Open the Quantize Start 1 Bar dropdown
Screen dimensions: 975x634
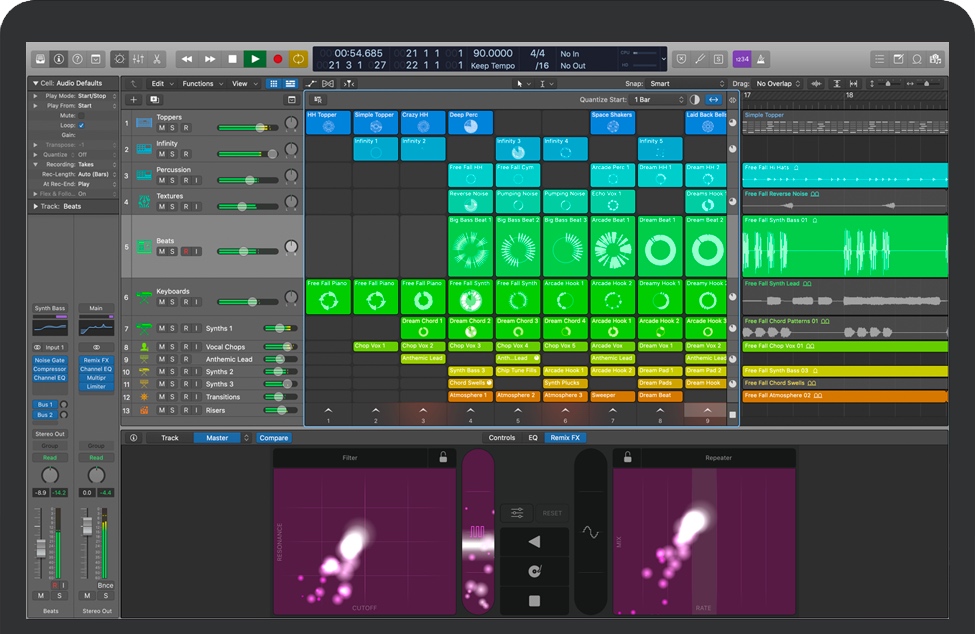[x=657, y=100]
